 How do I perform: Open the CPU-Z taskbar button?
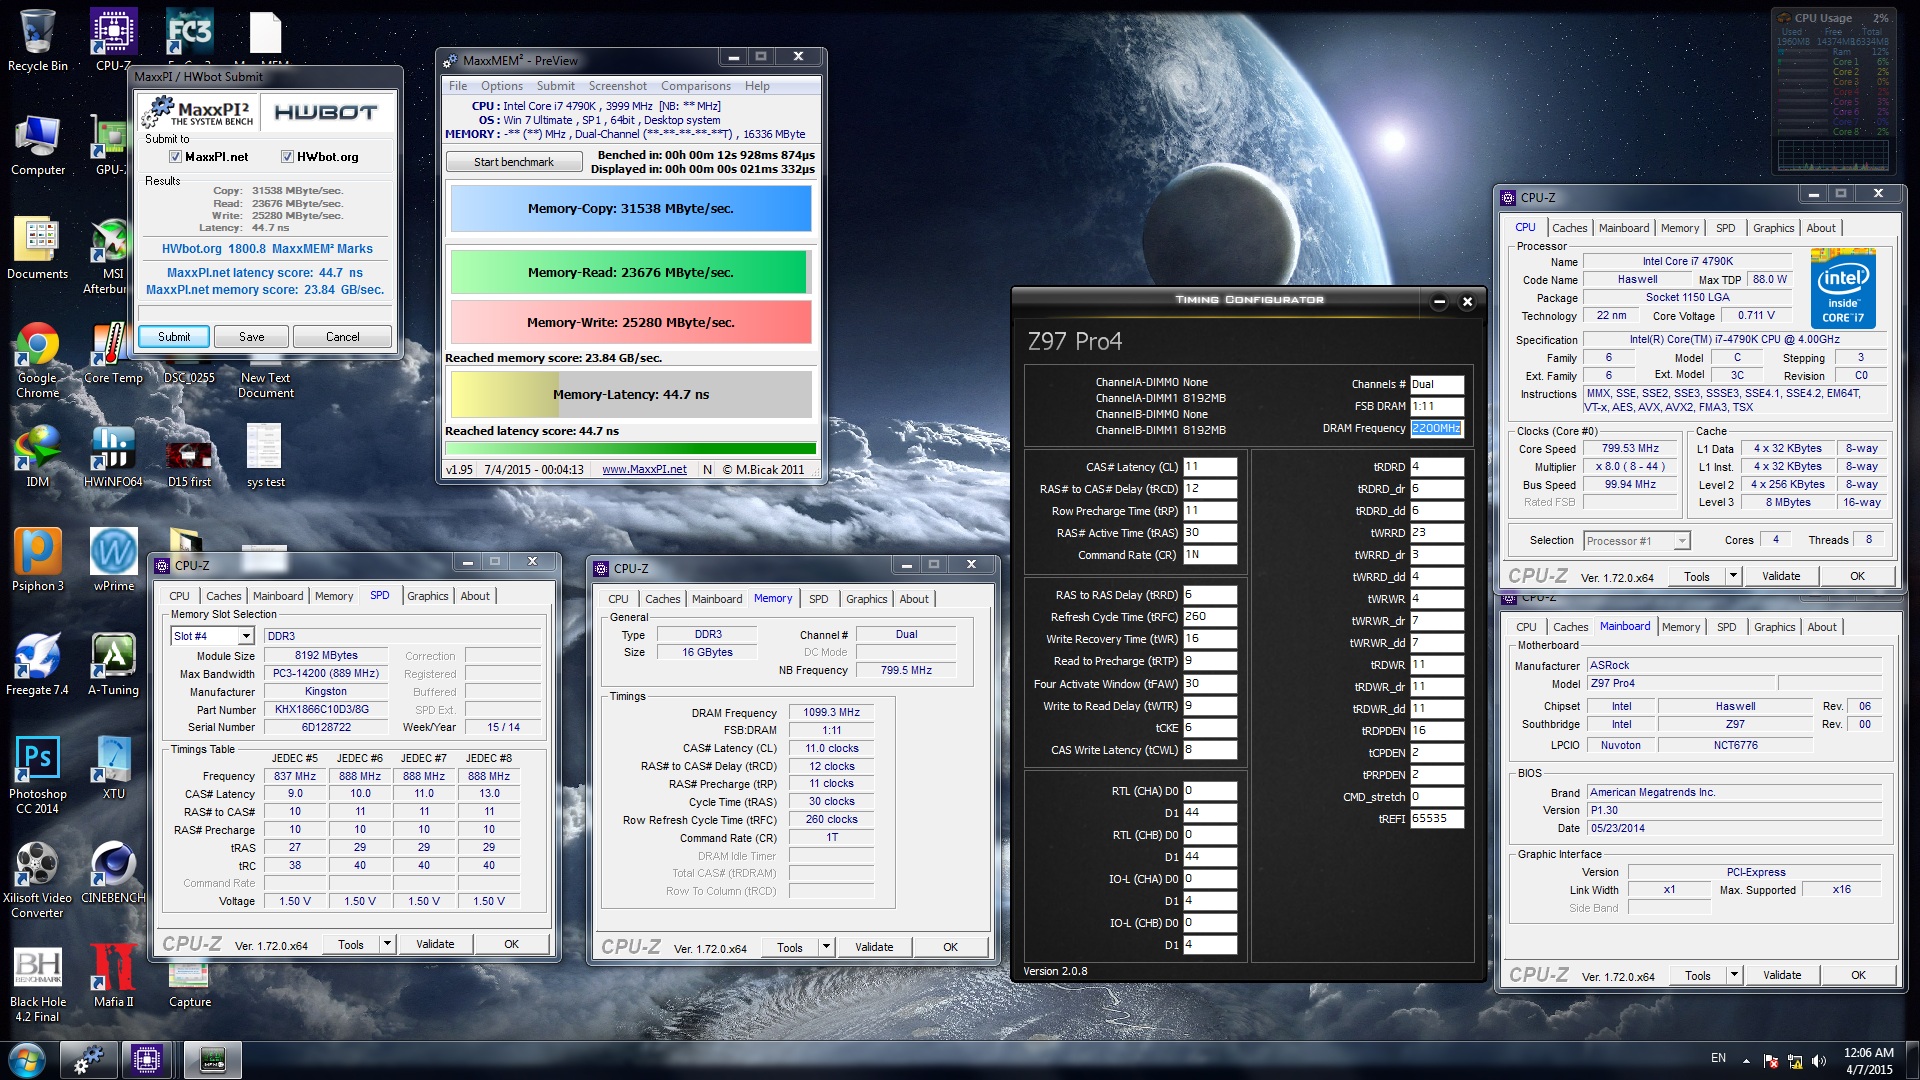pyautogui.click(x=146, y=1060)
